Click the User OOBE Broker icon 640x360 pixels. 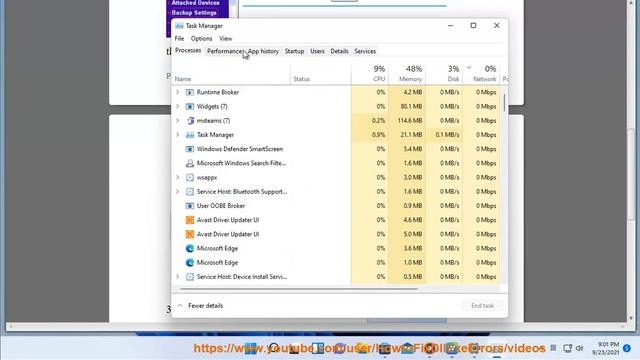[x=190, y=206]
